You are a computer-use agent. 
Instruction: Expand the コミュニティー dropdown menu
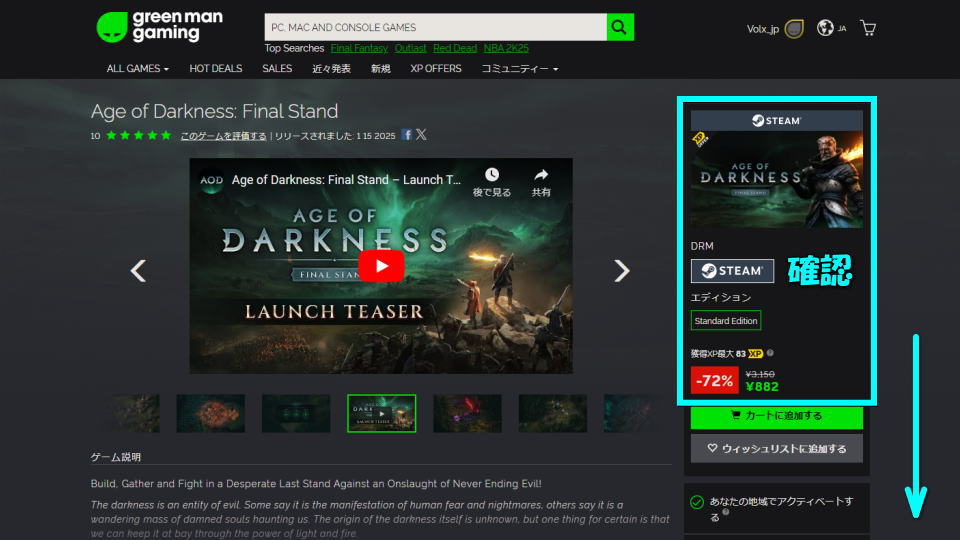click(x=519, y=68)
